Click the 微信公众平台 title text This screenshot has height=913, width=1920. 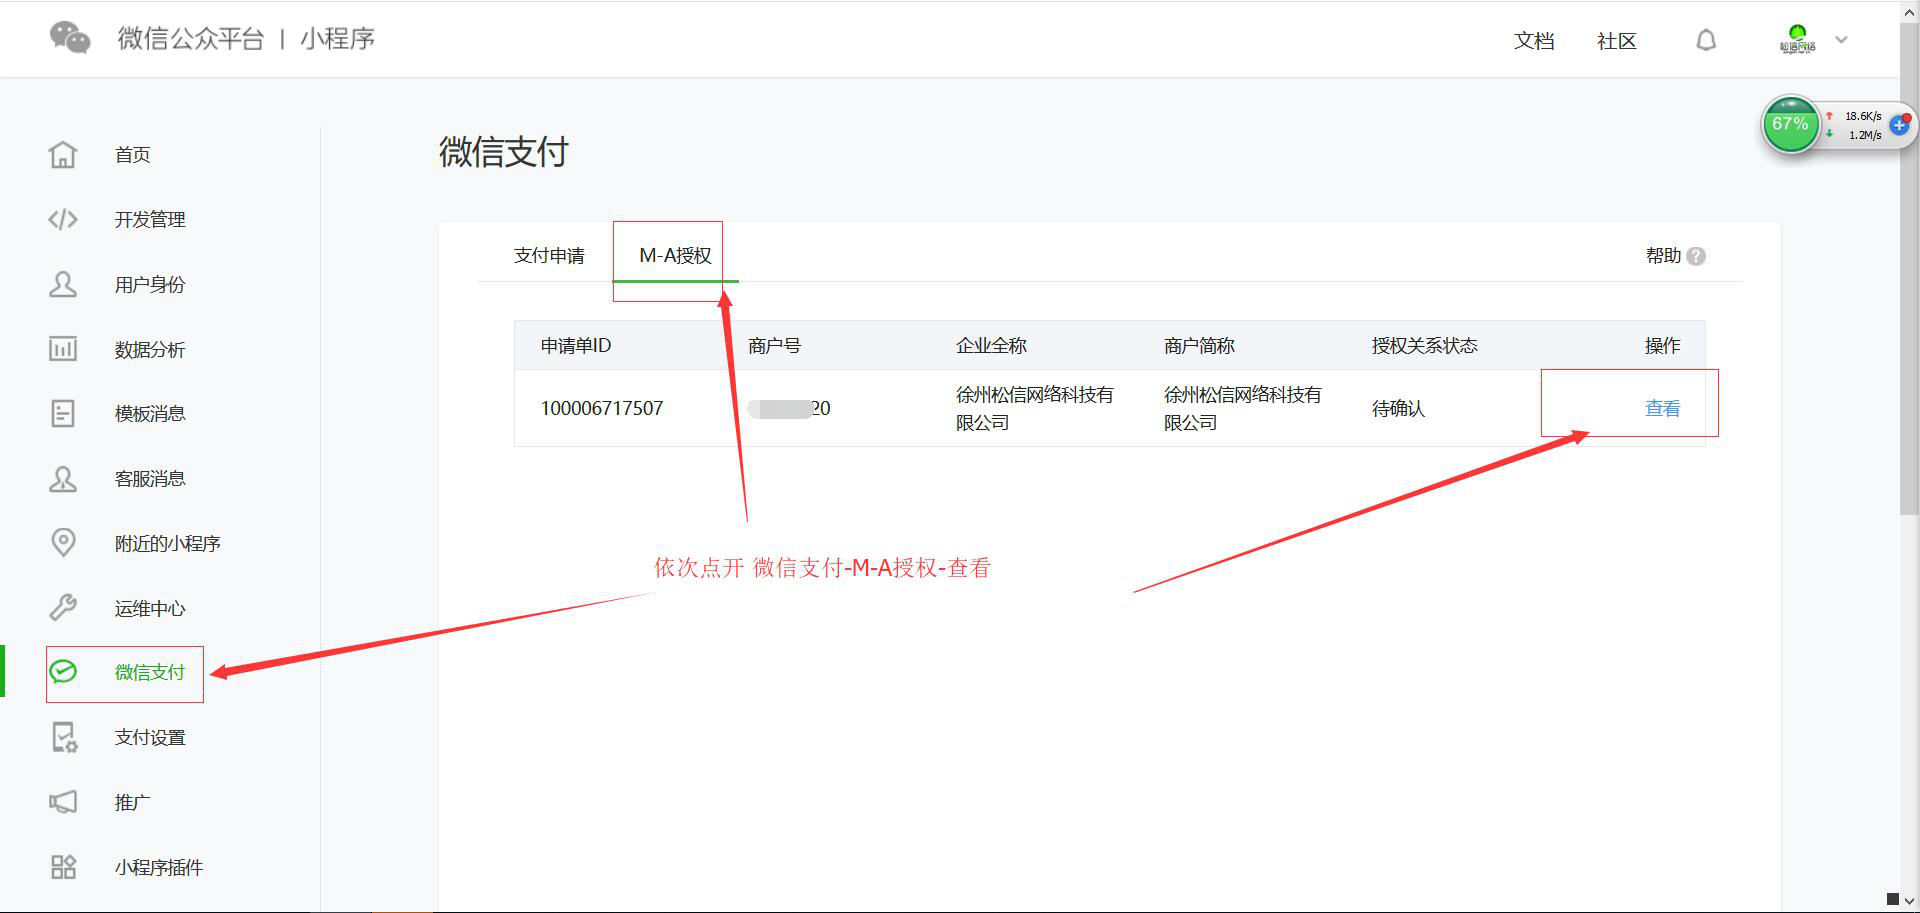191,38
